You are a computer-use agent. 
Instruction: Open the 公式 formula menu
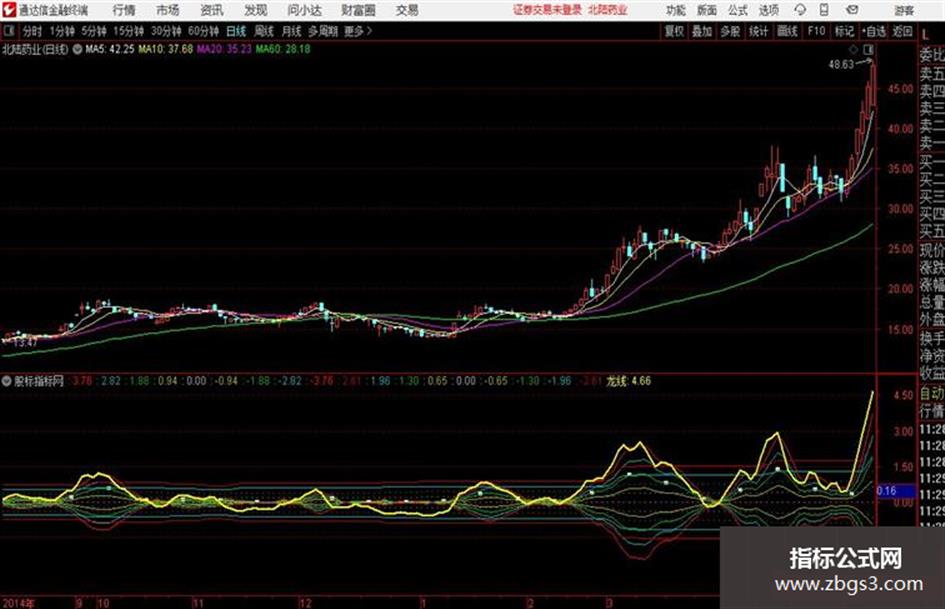click(737, 10)
